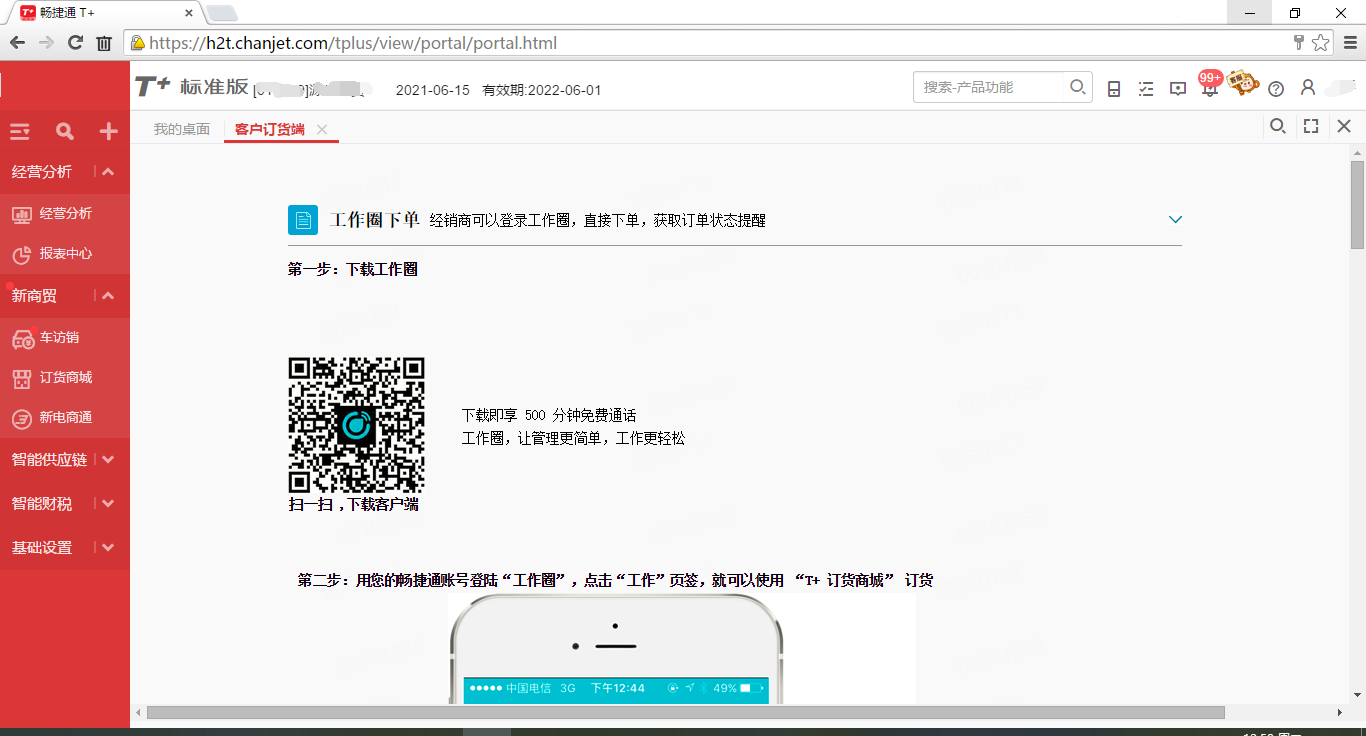Open 车访销 car icon item
1366x736 pixels.
(x=23, y=339)
